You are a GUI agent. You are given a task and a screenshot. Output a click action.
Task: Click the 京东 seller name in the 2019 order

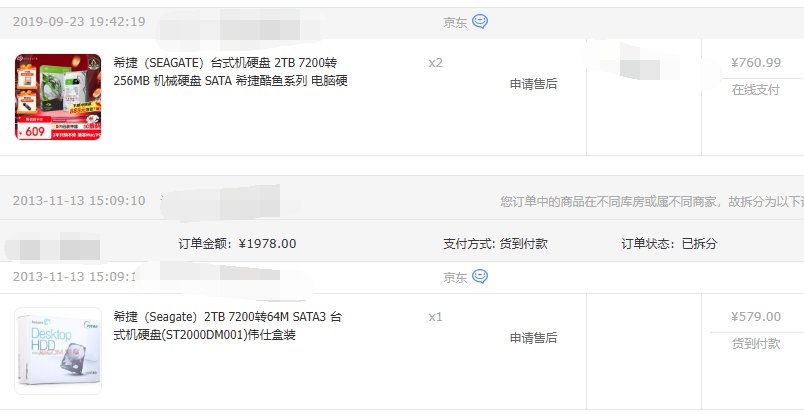455,22
